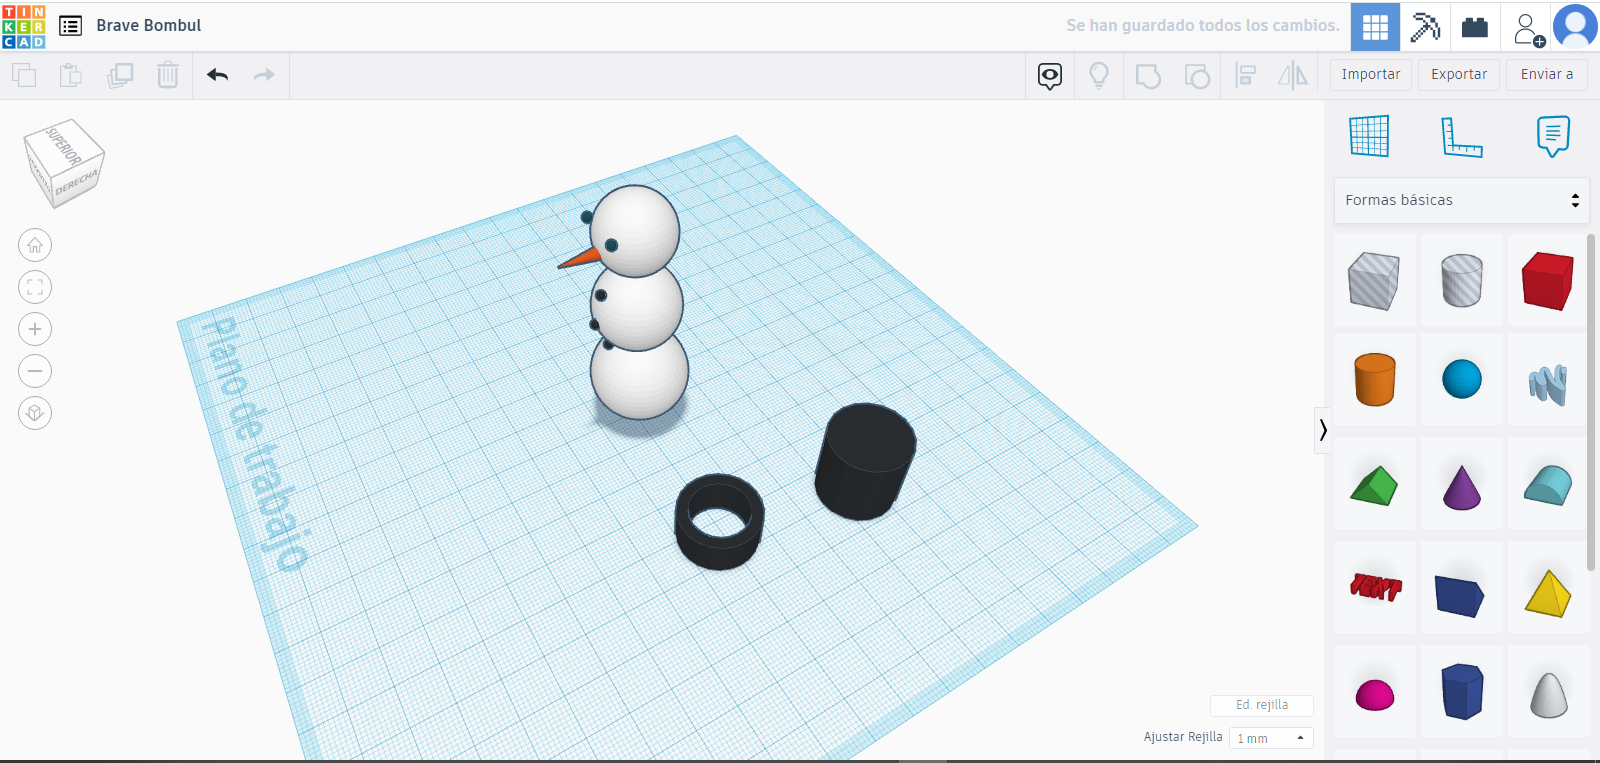
Task: Click the Fit all in view icon
Action: click(x=35, y=287)
